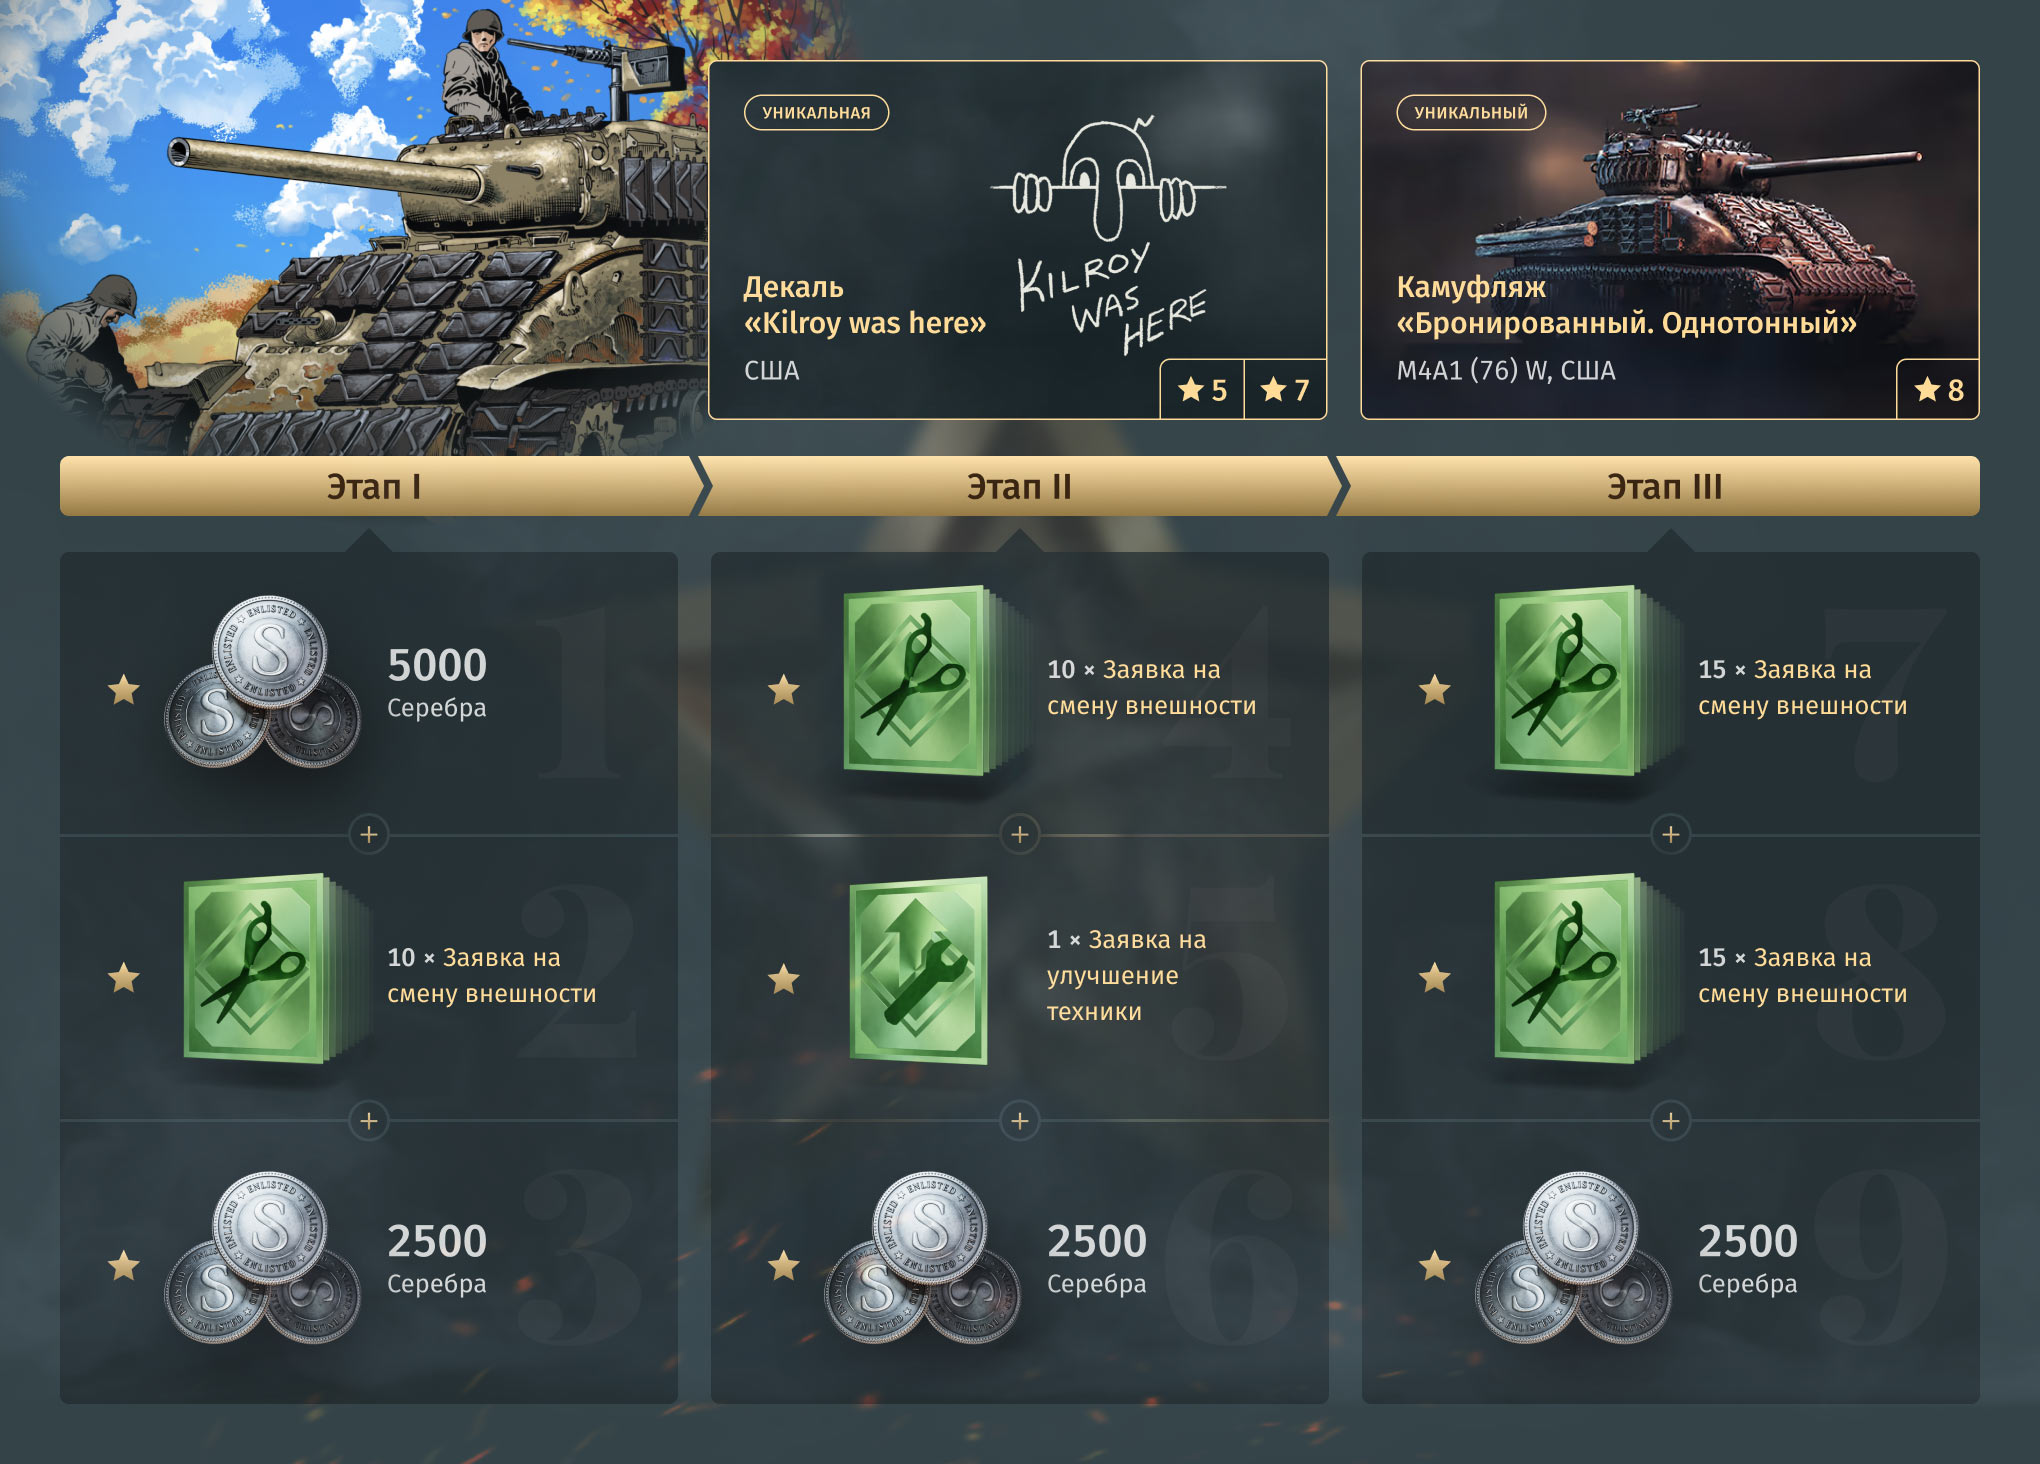The width and height of the screenshot is (2040, 1464).
Task: Select the scissors appearance ticket in Stage I
Action: 272,968
